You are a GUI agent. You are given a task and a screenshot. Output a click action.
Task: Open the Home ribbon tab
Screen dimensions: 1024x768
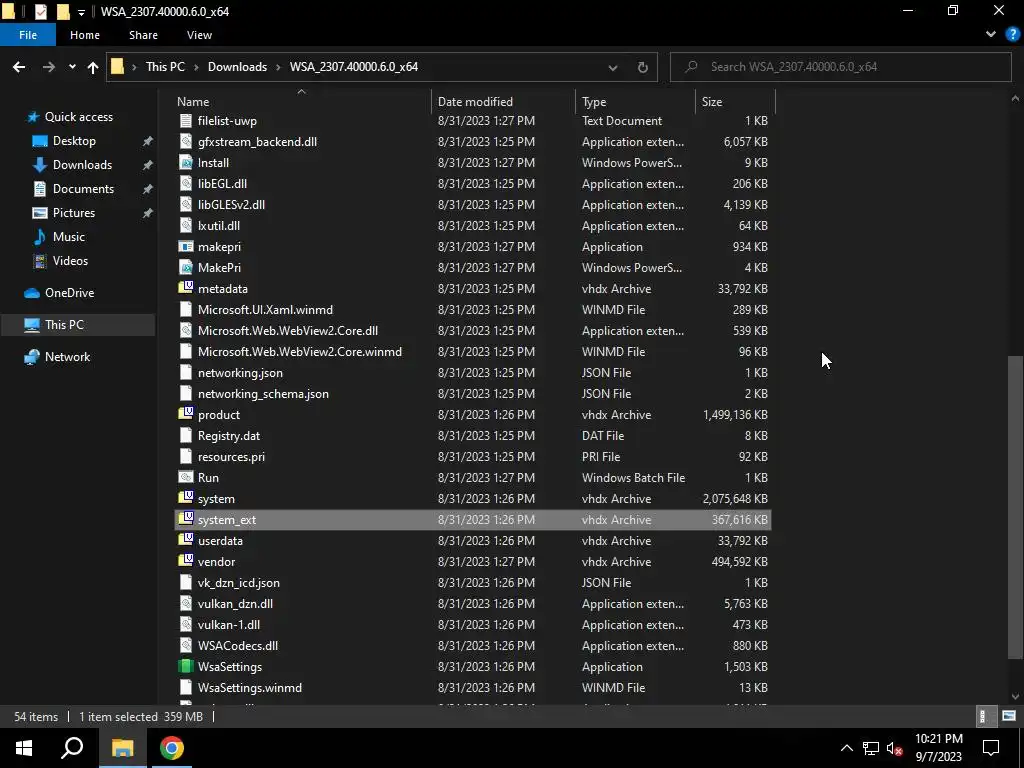point(85,35)
